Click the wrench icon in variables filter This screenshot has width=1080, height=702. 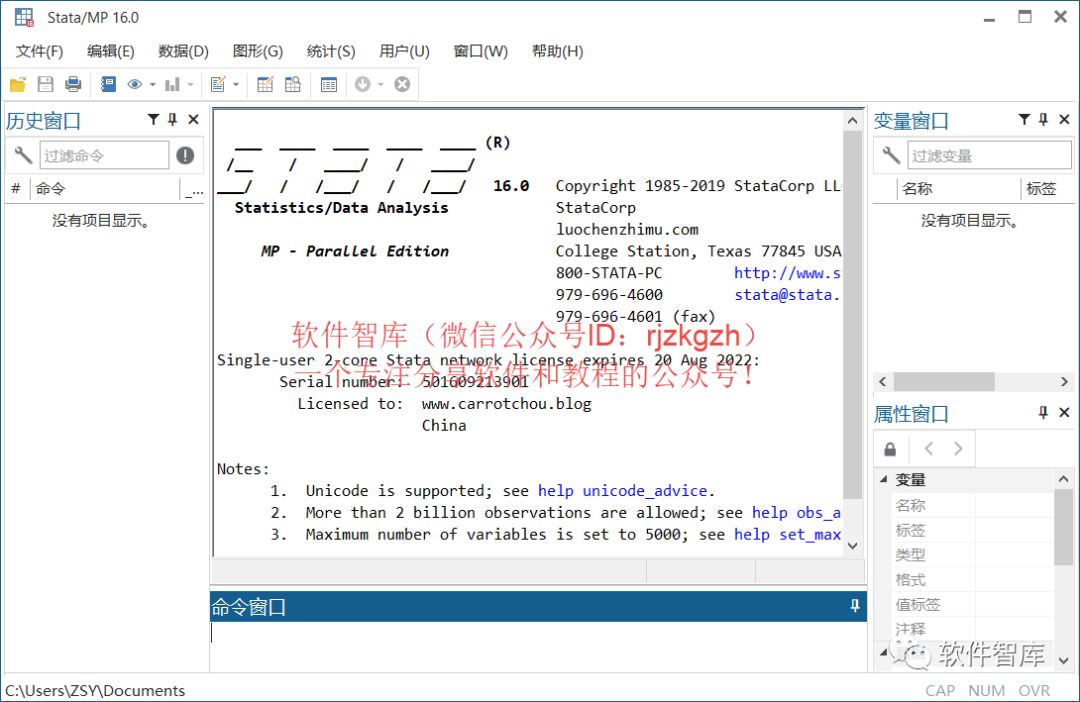[891, 155]
